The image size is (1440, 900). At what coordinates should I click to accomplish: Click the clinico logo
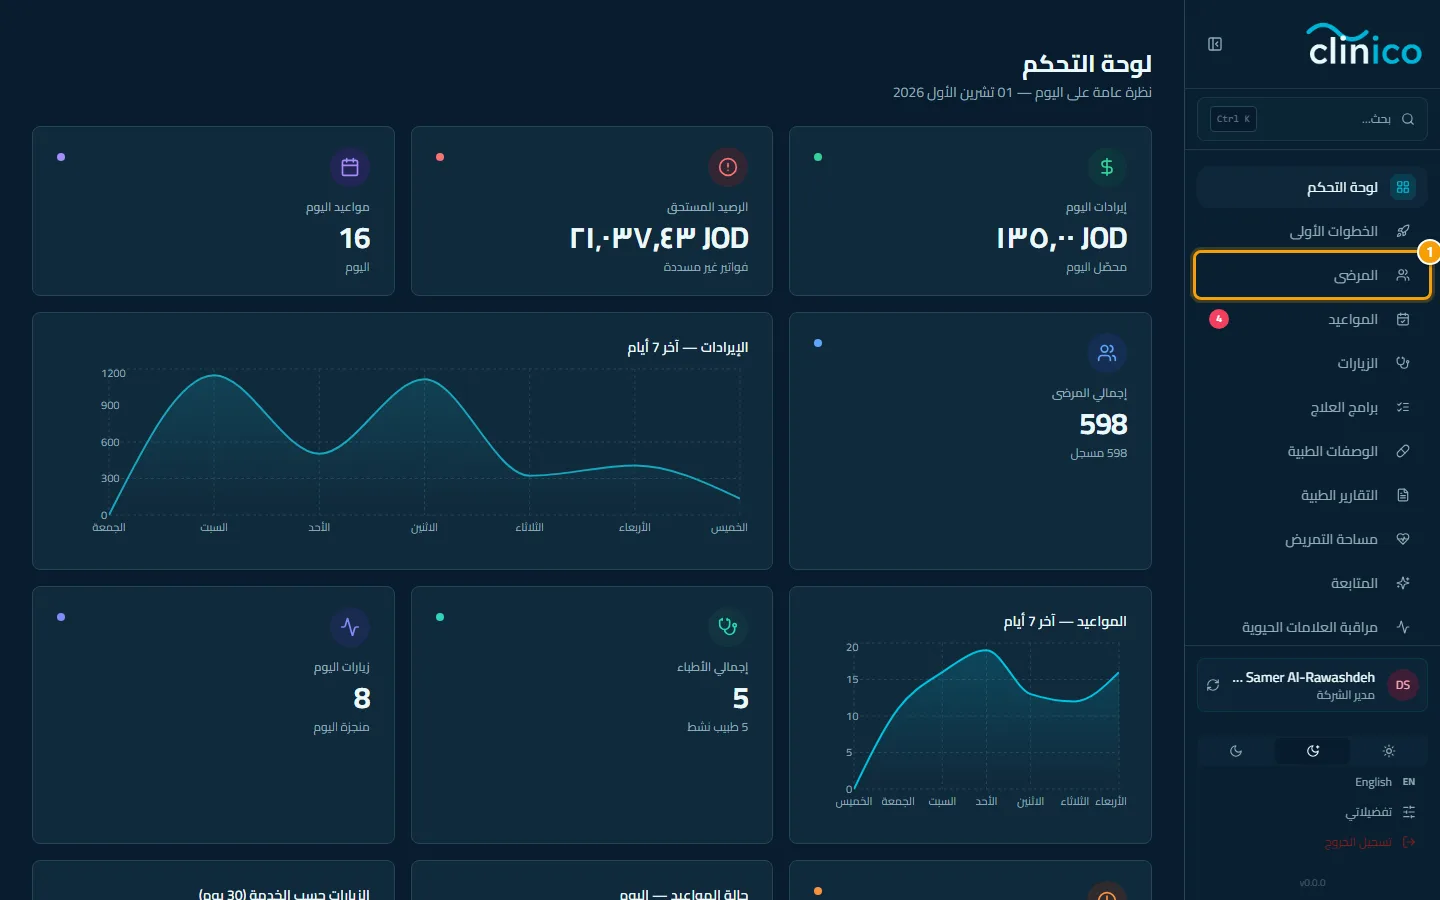(1365, 45)
